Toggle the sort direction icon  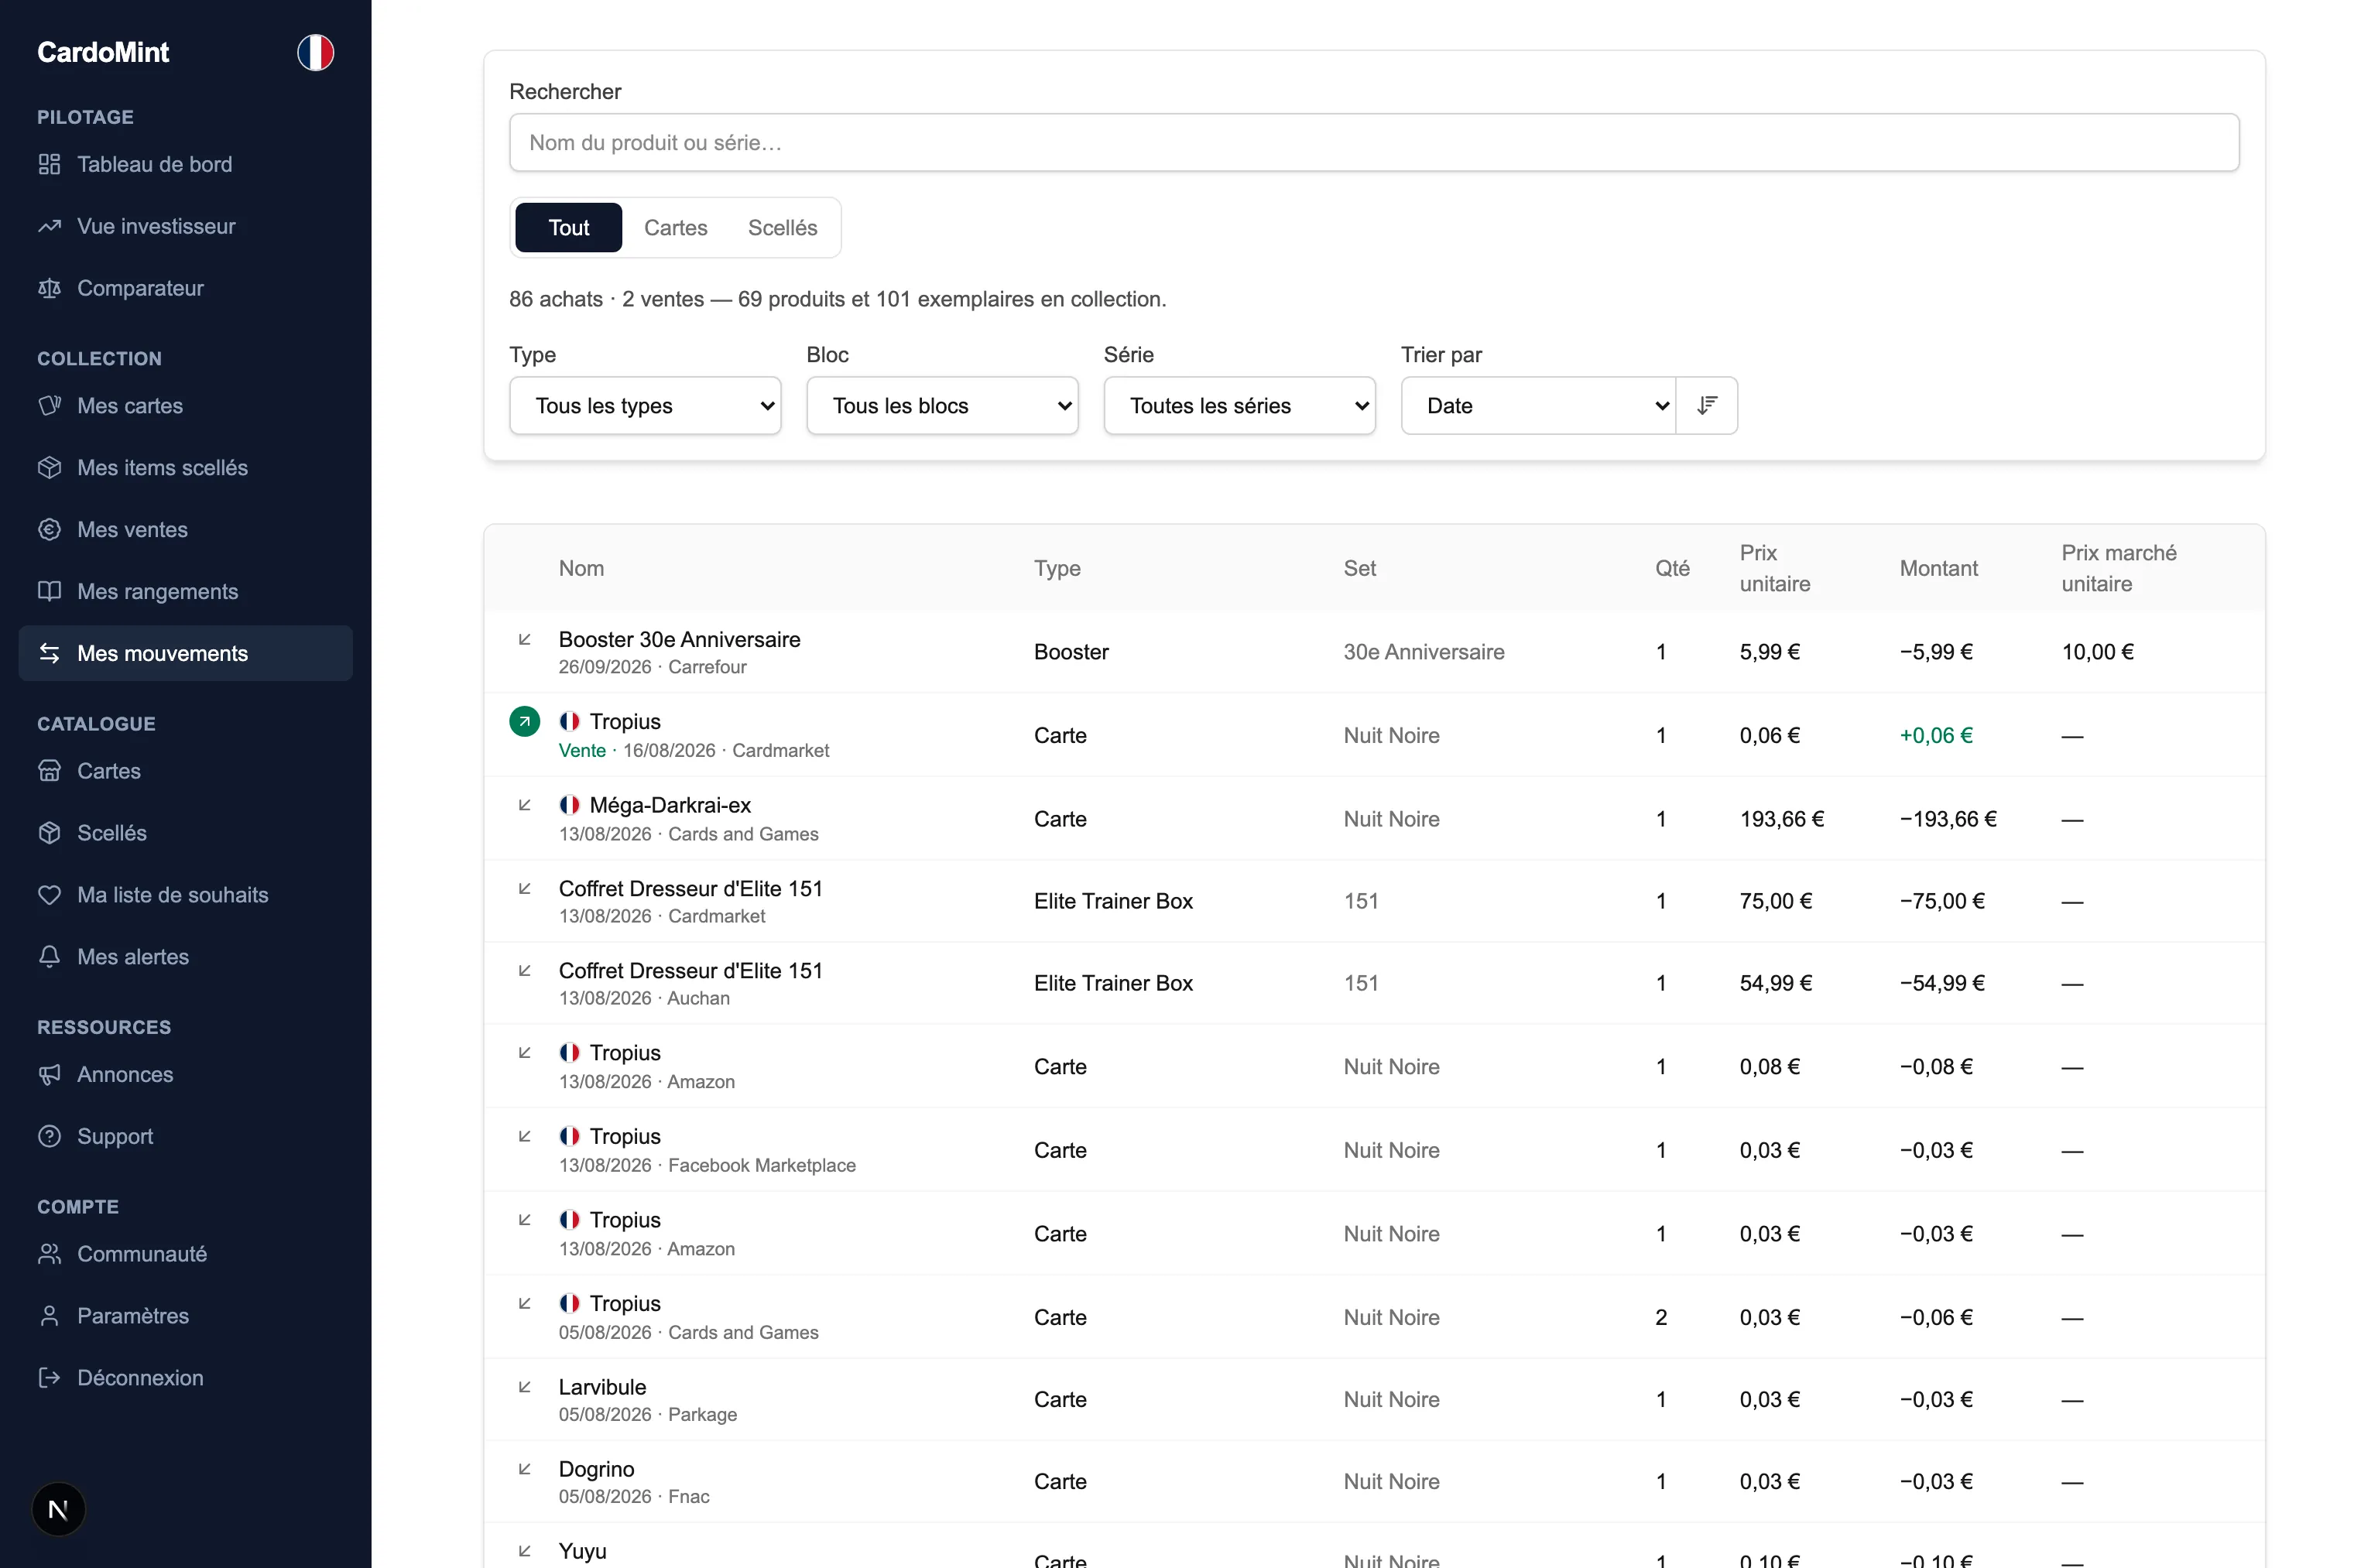[x=1706, y=405]
